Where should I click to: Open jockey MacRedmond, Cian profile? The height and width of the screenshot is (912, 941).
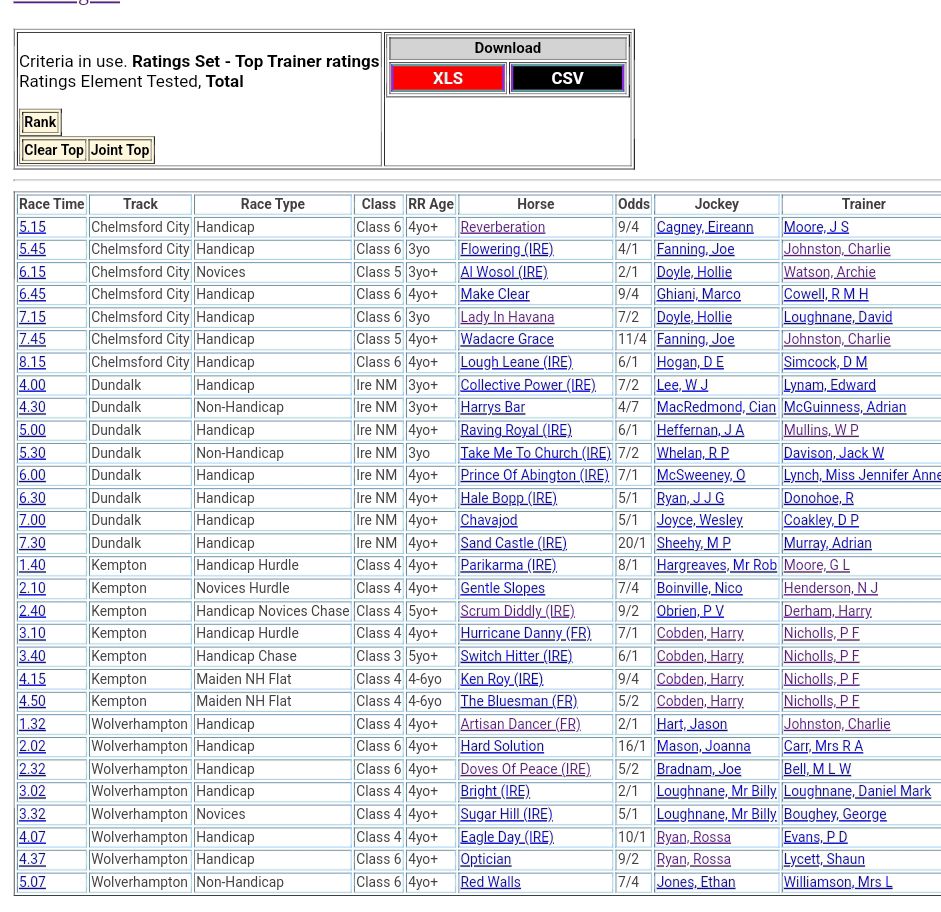[715, 407]
